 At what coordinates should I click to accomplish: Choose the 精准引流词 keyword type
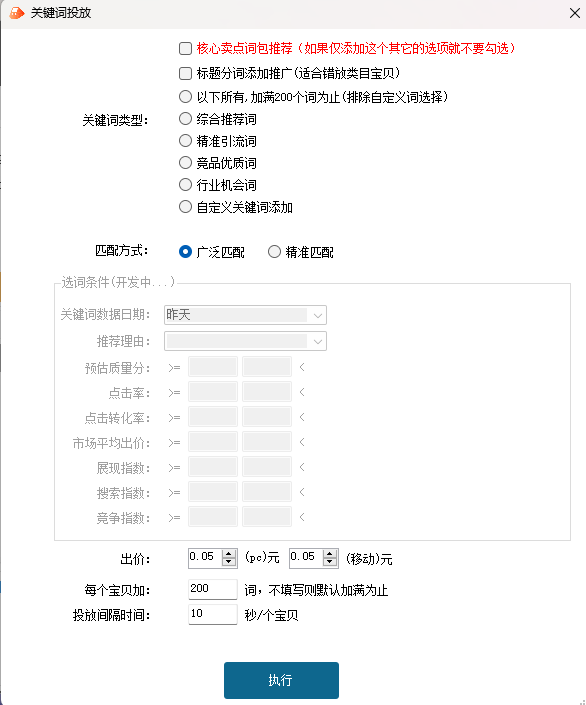[x=185, y=141]
